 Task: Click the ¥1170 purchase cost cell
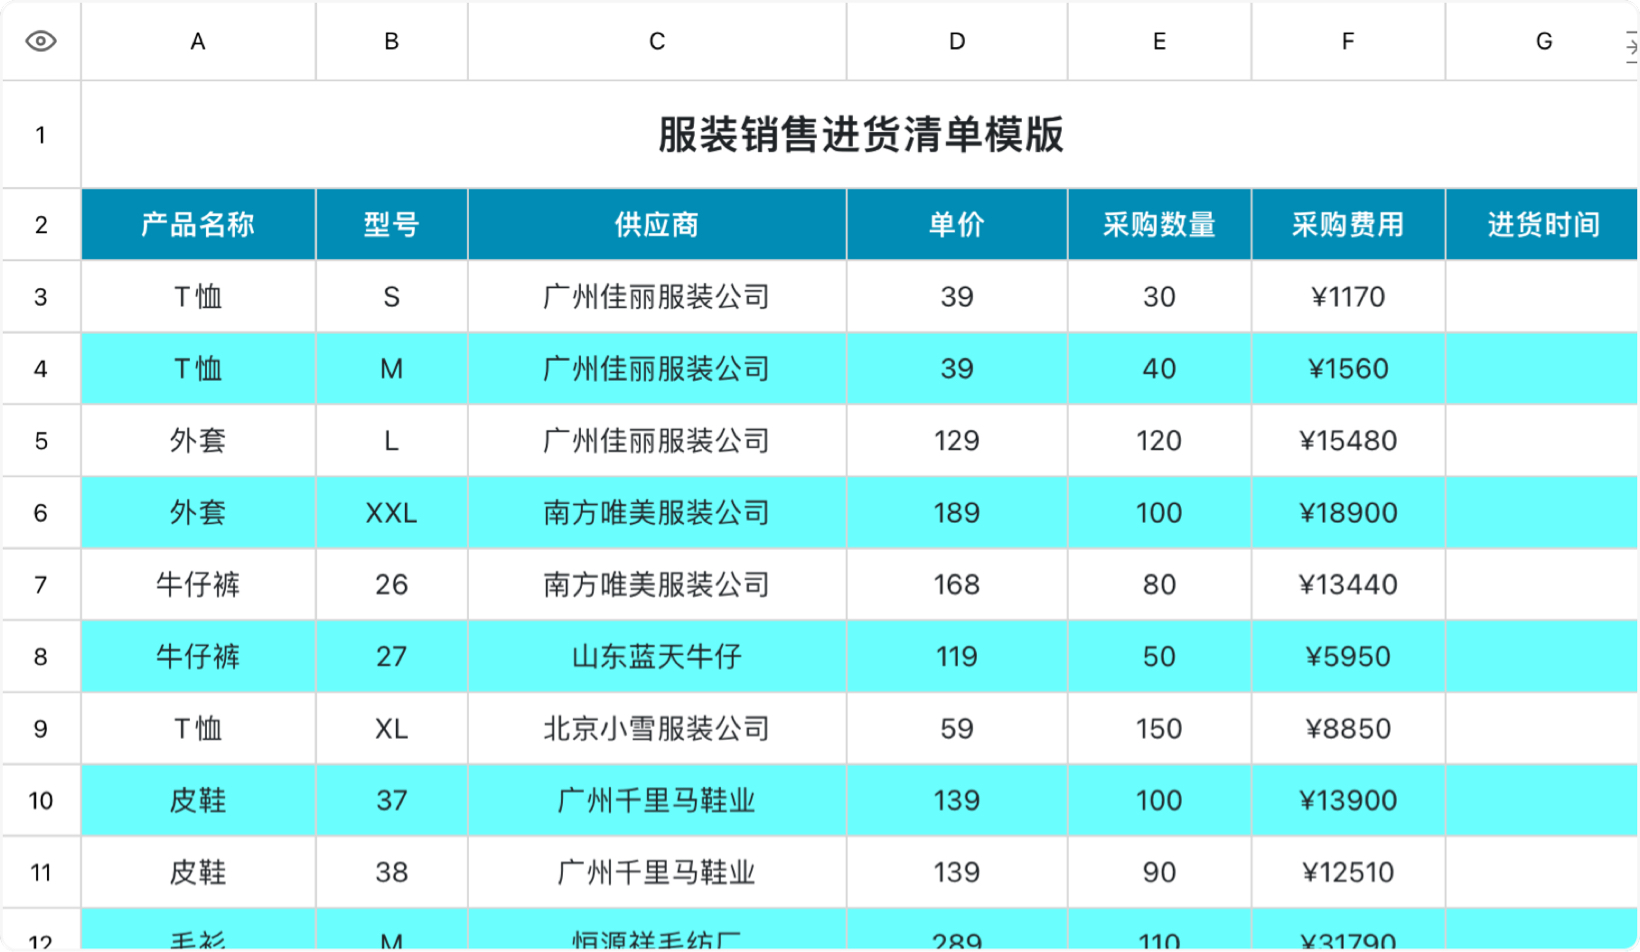[x=1348, y=297]
